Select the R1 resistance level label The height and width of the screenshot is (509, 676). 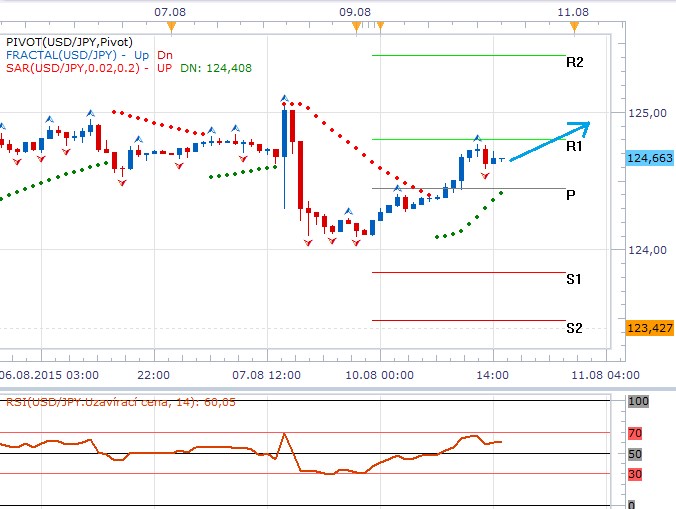[574, 146]
